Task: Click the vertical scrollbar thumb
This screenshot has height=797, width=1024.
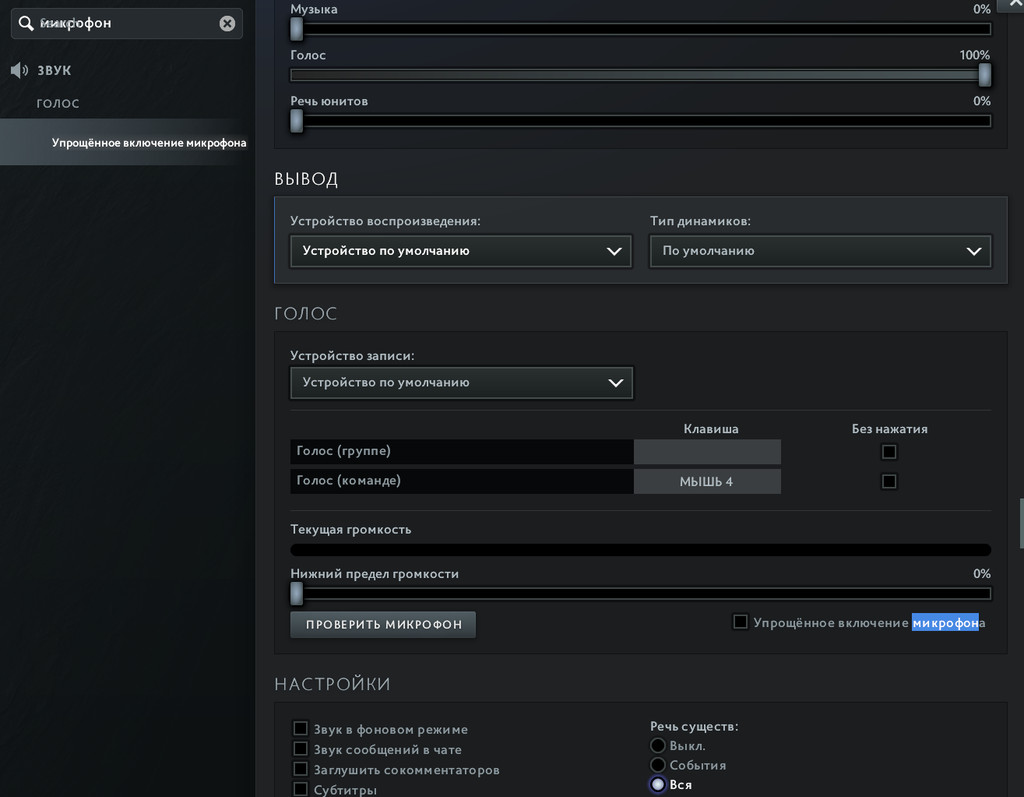Action: (1021, 524)
